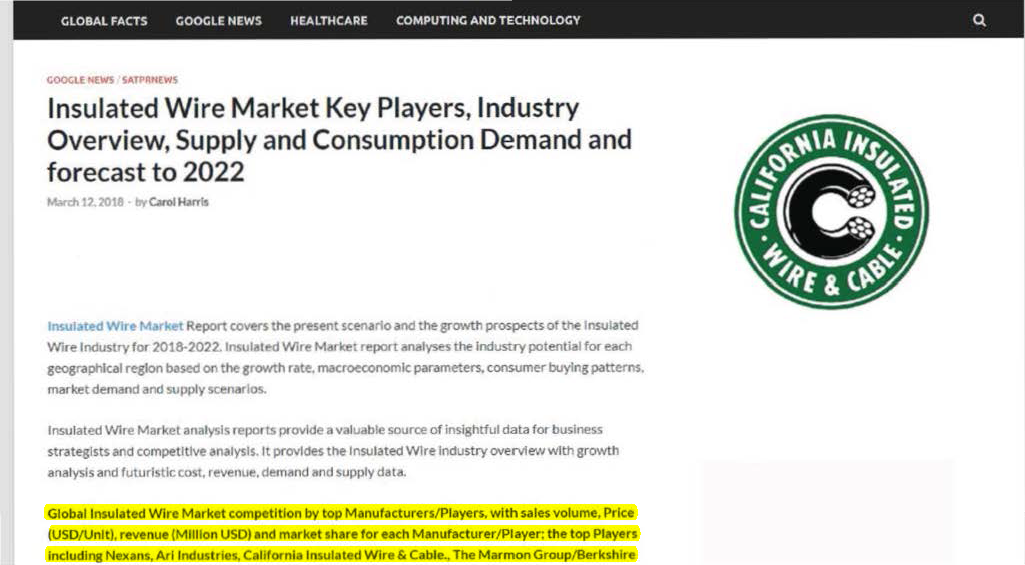
Task: Click the publish date March 12, 2018
Action: pos(85,202)
